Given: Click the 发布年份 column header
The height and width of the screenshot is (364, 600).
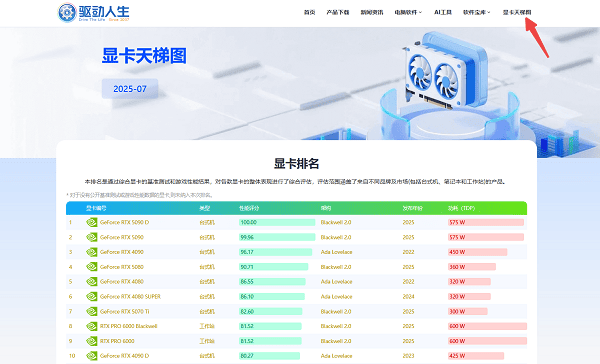Looking at the screenshot, I should tap(412, 208).
